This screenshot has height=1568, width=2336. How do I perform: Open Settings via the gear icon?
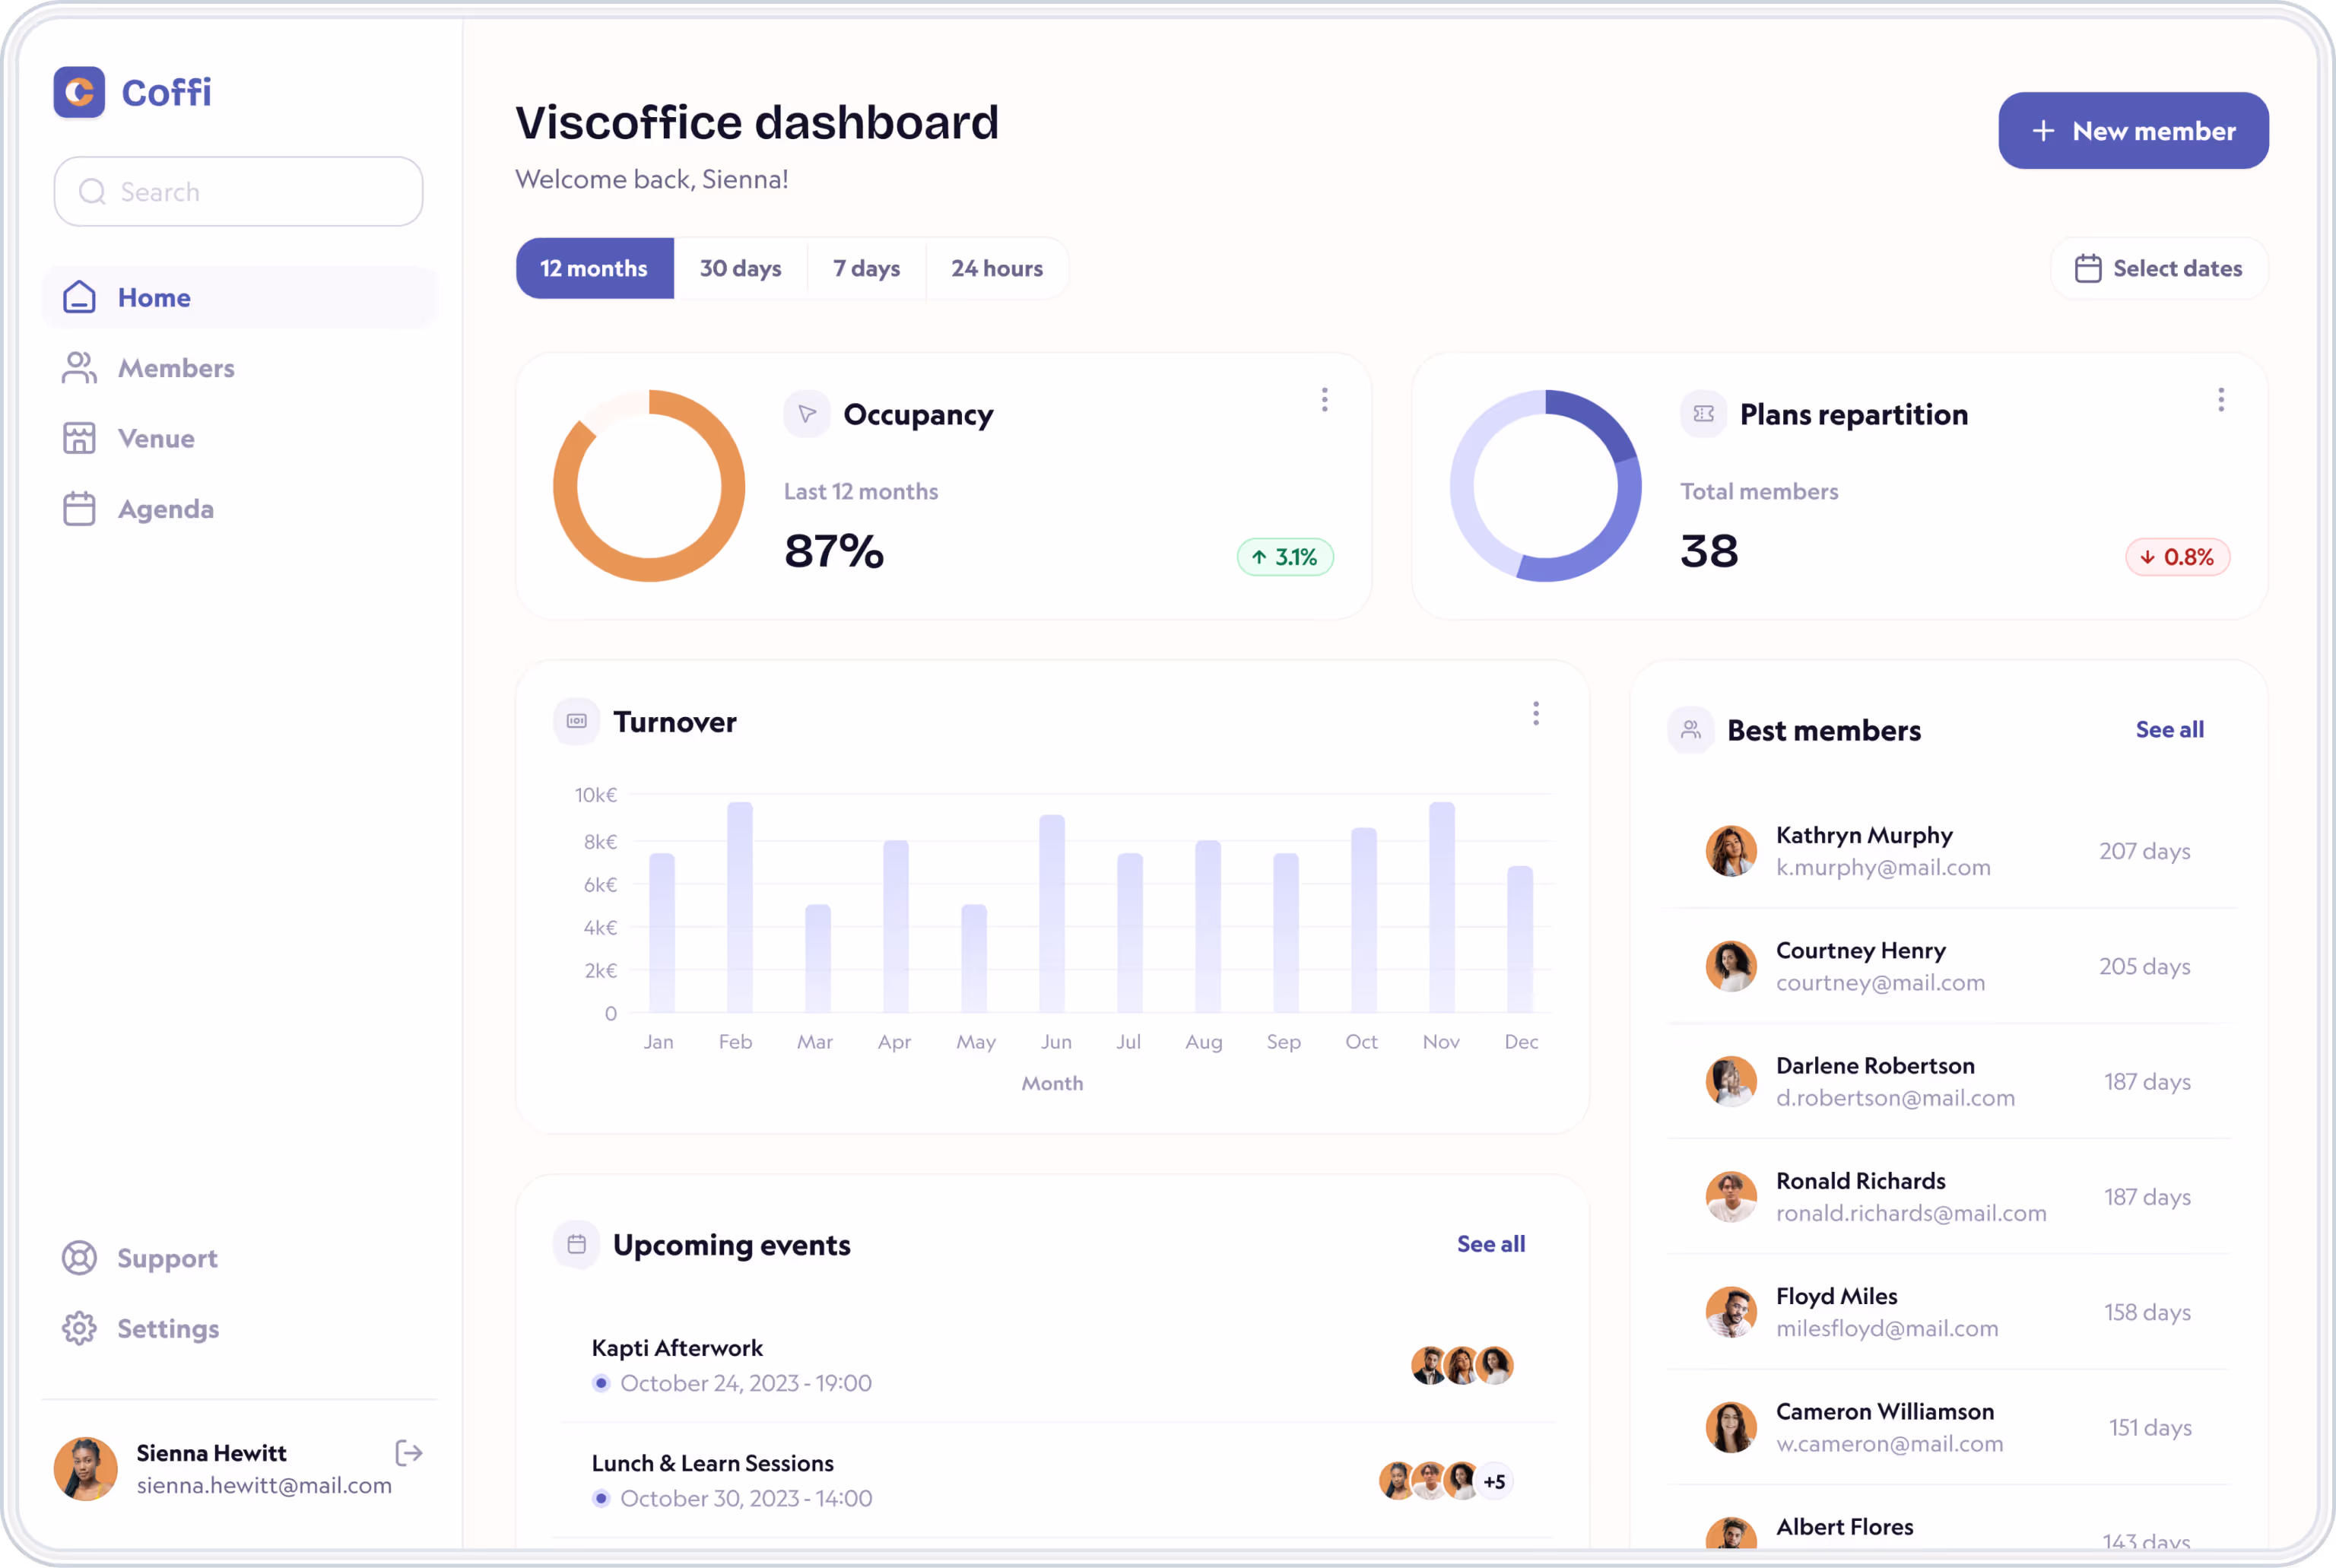click(x=79, y=1328)
